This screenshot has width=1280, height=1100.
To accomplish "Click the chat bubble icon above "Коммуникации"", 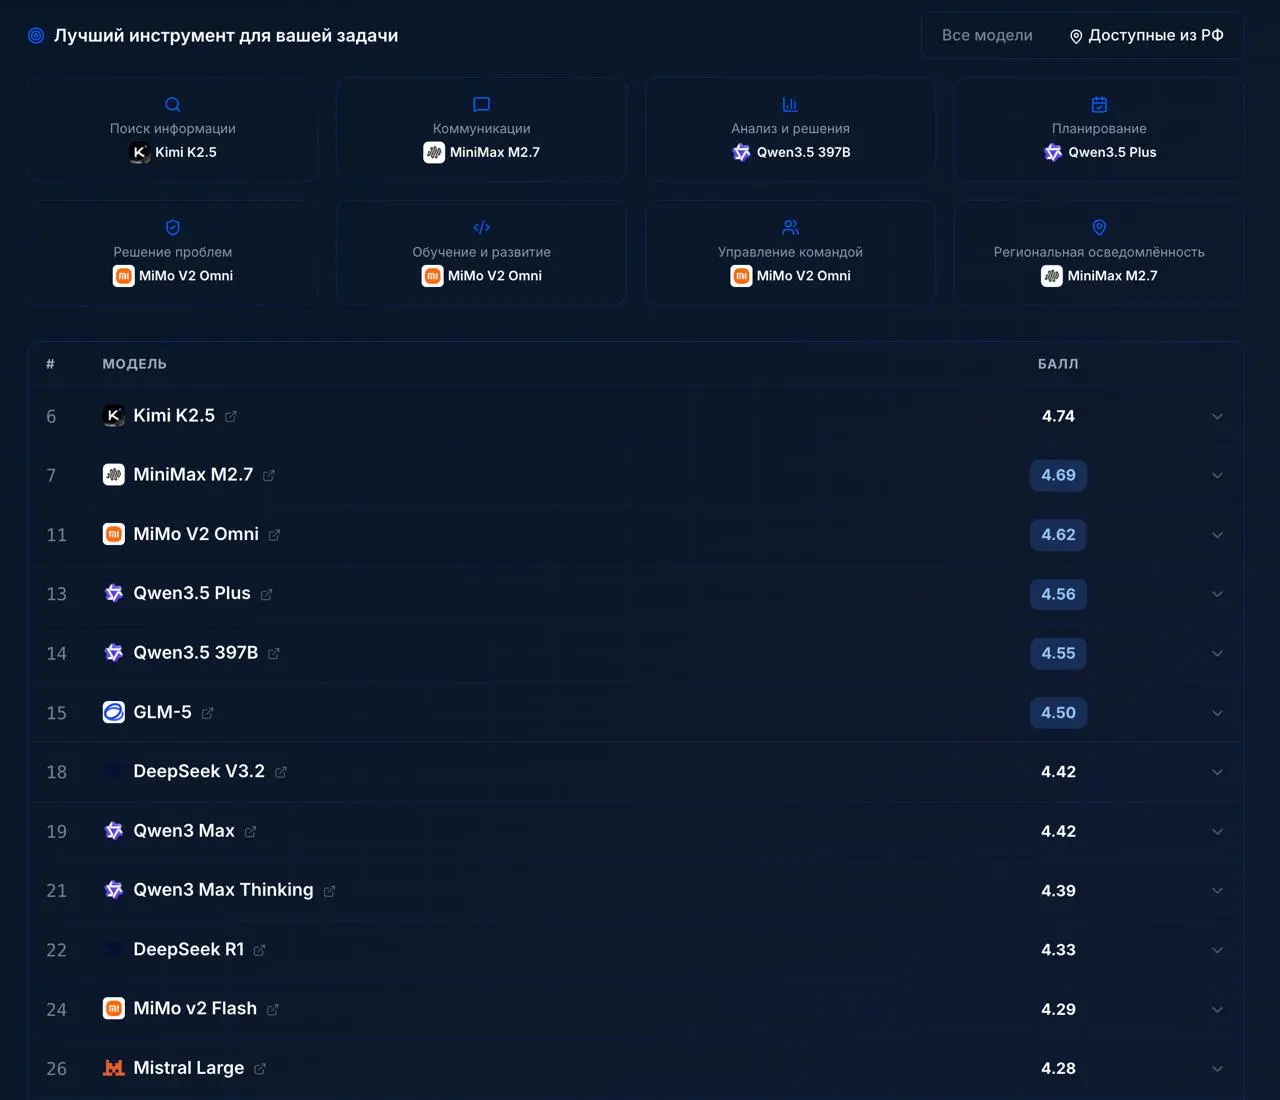I will (481, 104).
